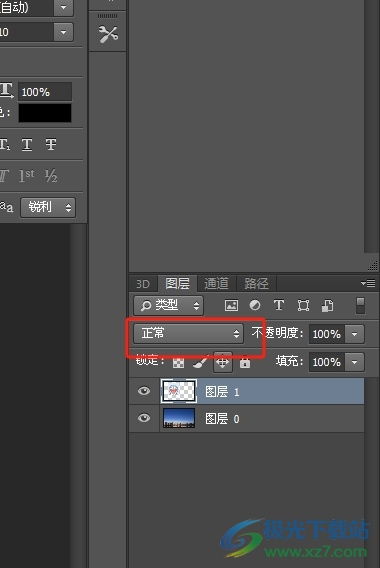Filter layers by pixel image icon

coord(231,305)
